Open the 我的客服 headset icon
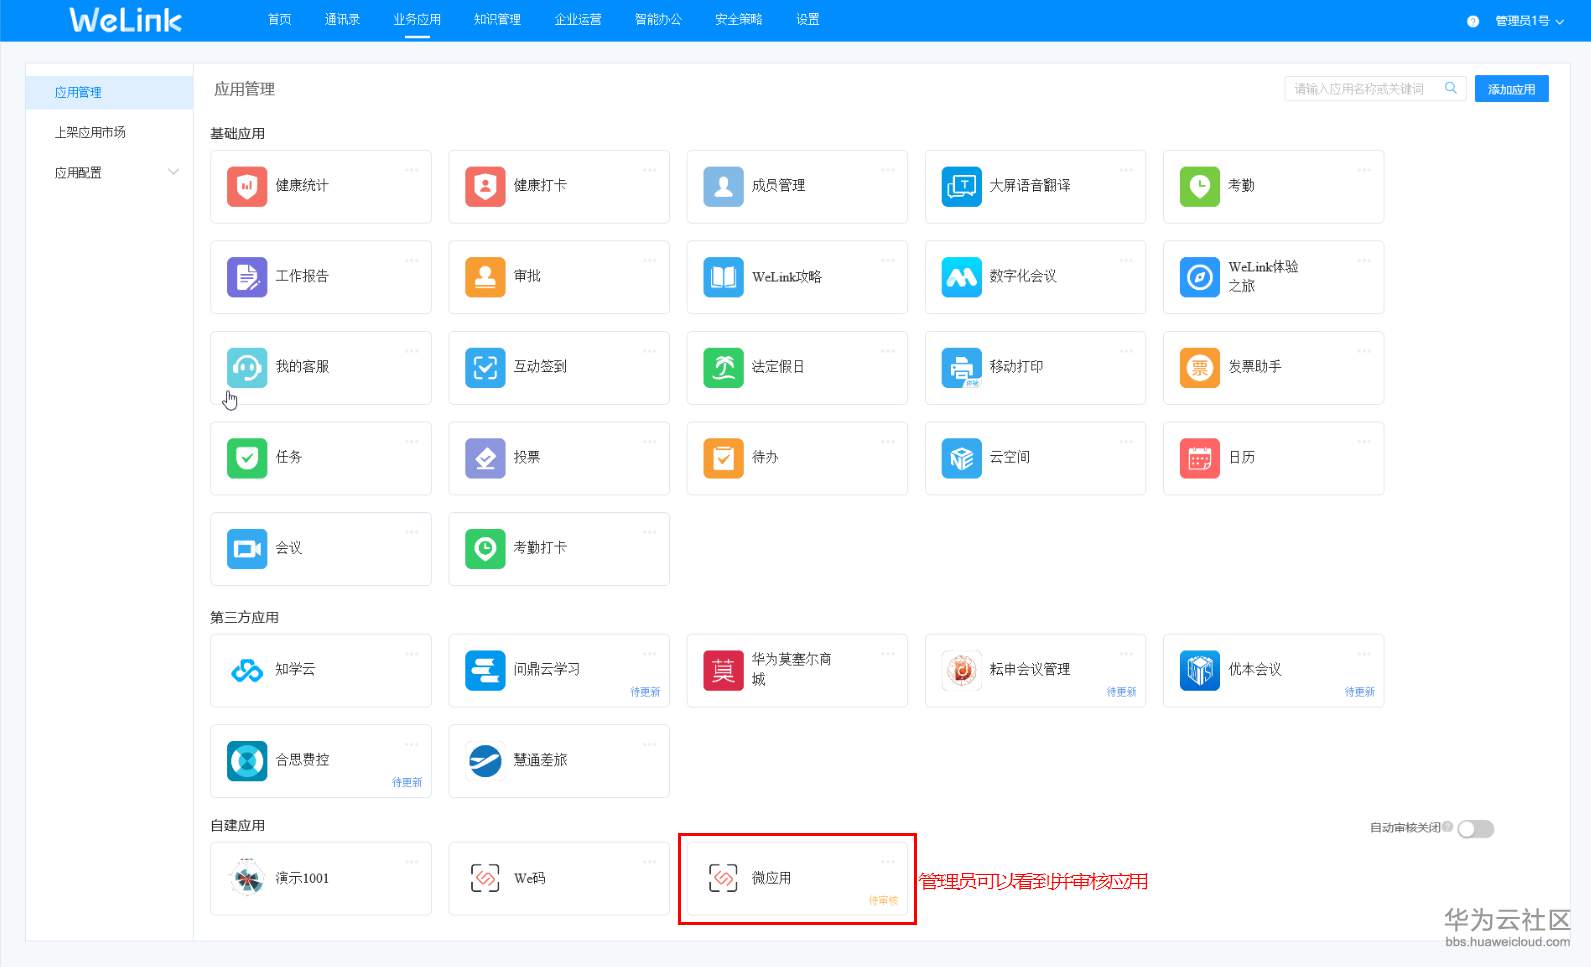Viewport: 1591px width, 967px height. [x=247, y=368]
